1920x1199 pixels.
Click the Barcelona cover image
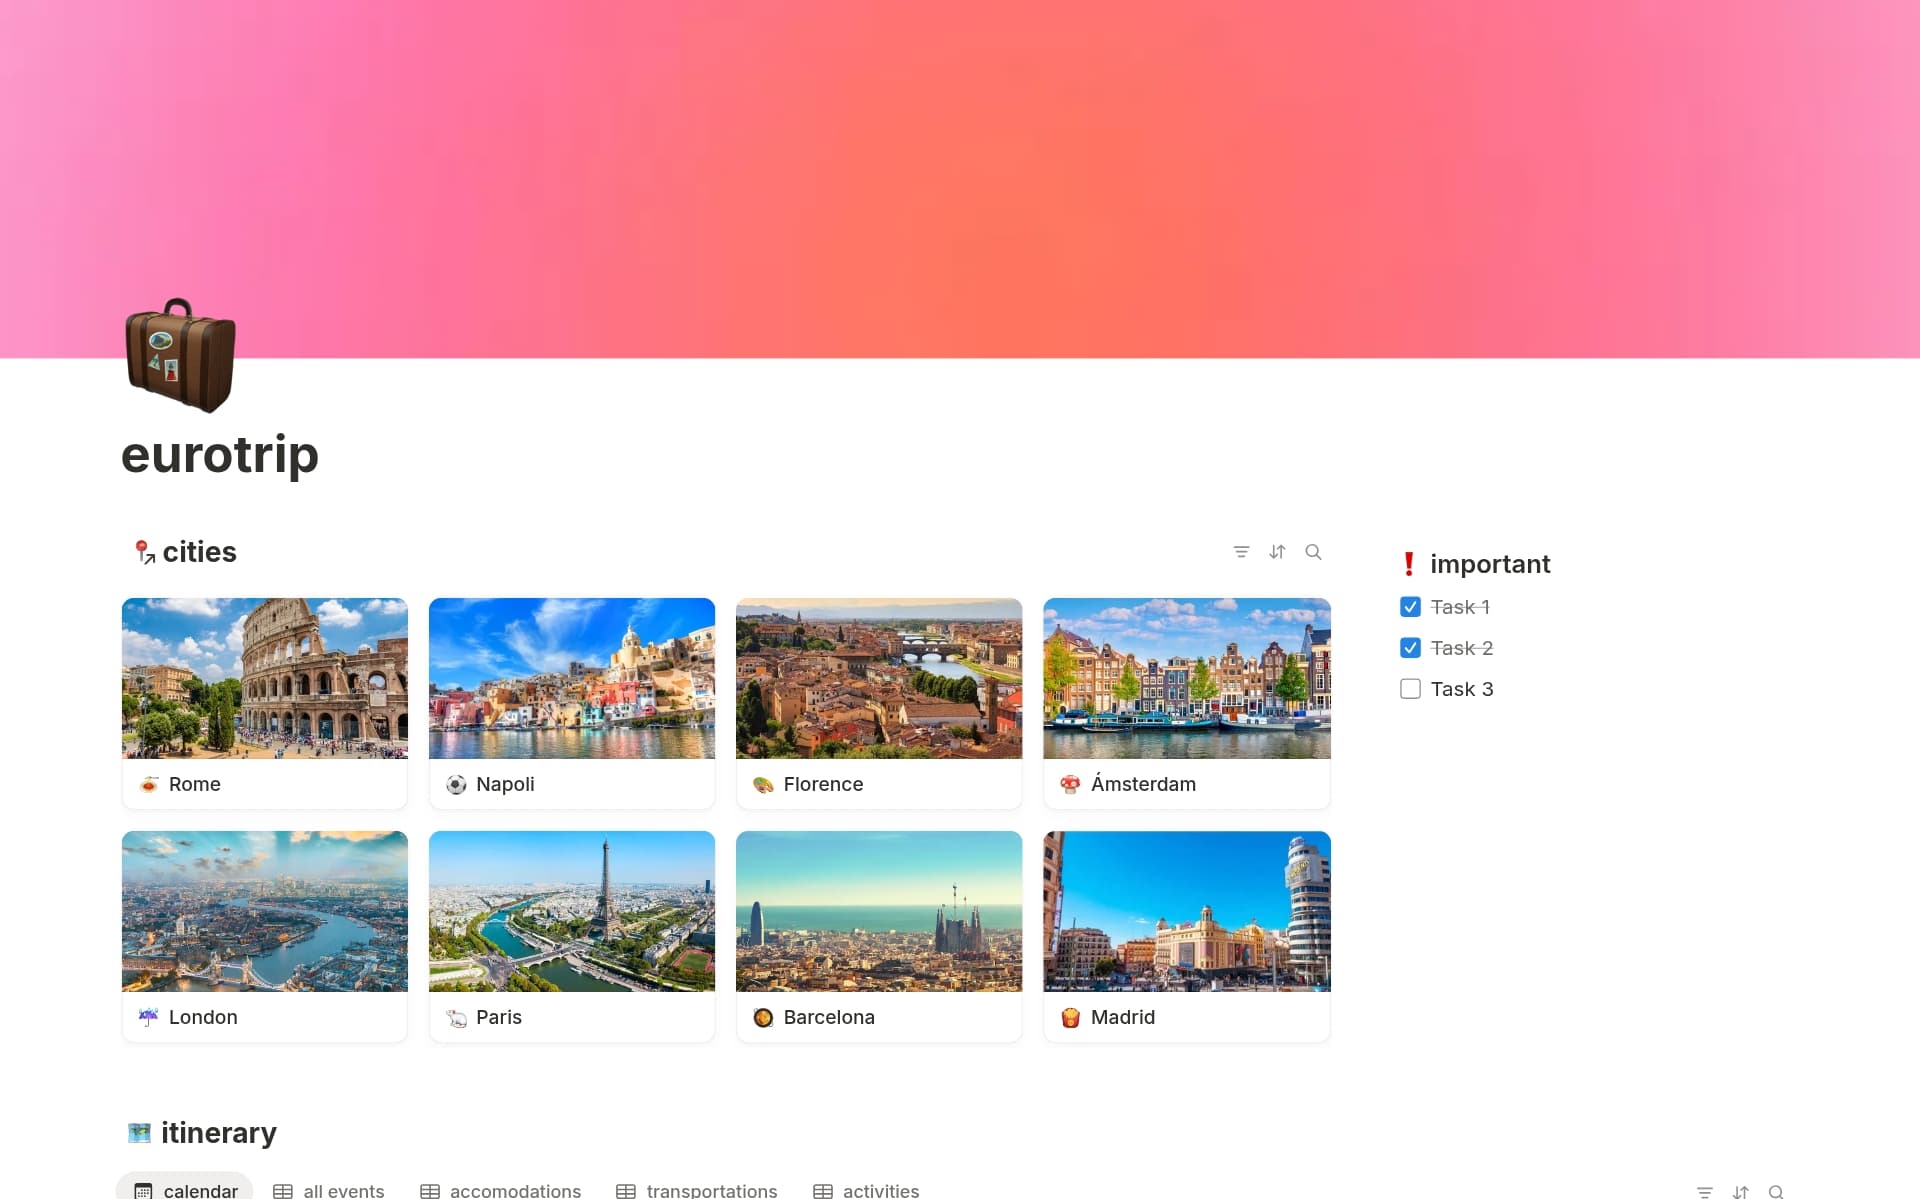click(878, 910)
